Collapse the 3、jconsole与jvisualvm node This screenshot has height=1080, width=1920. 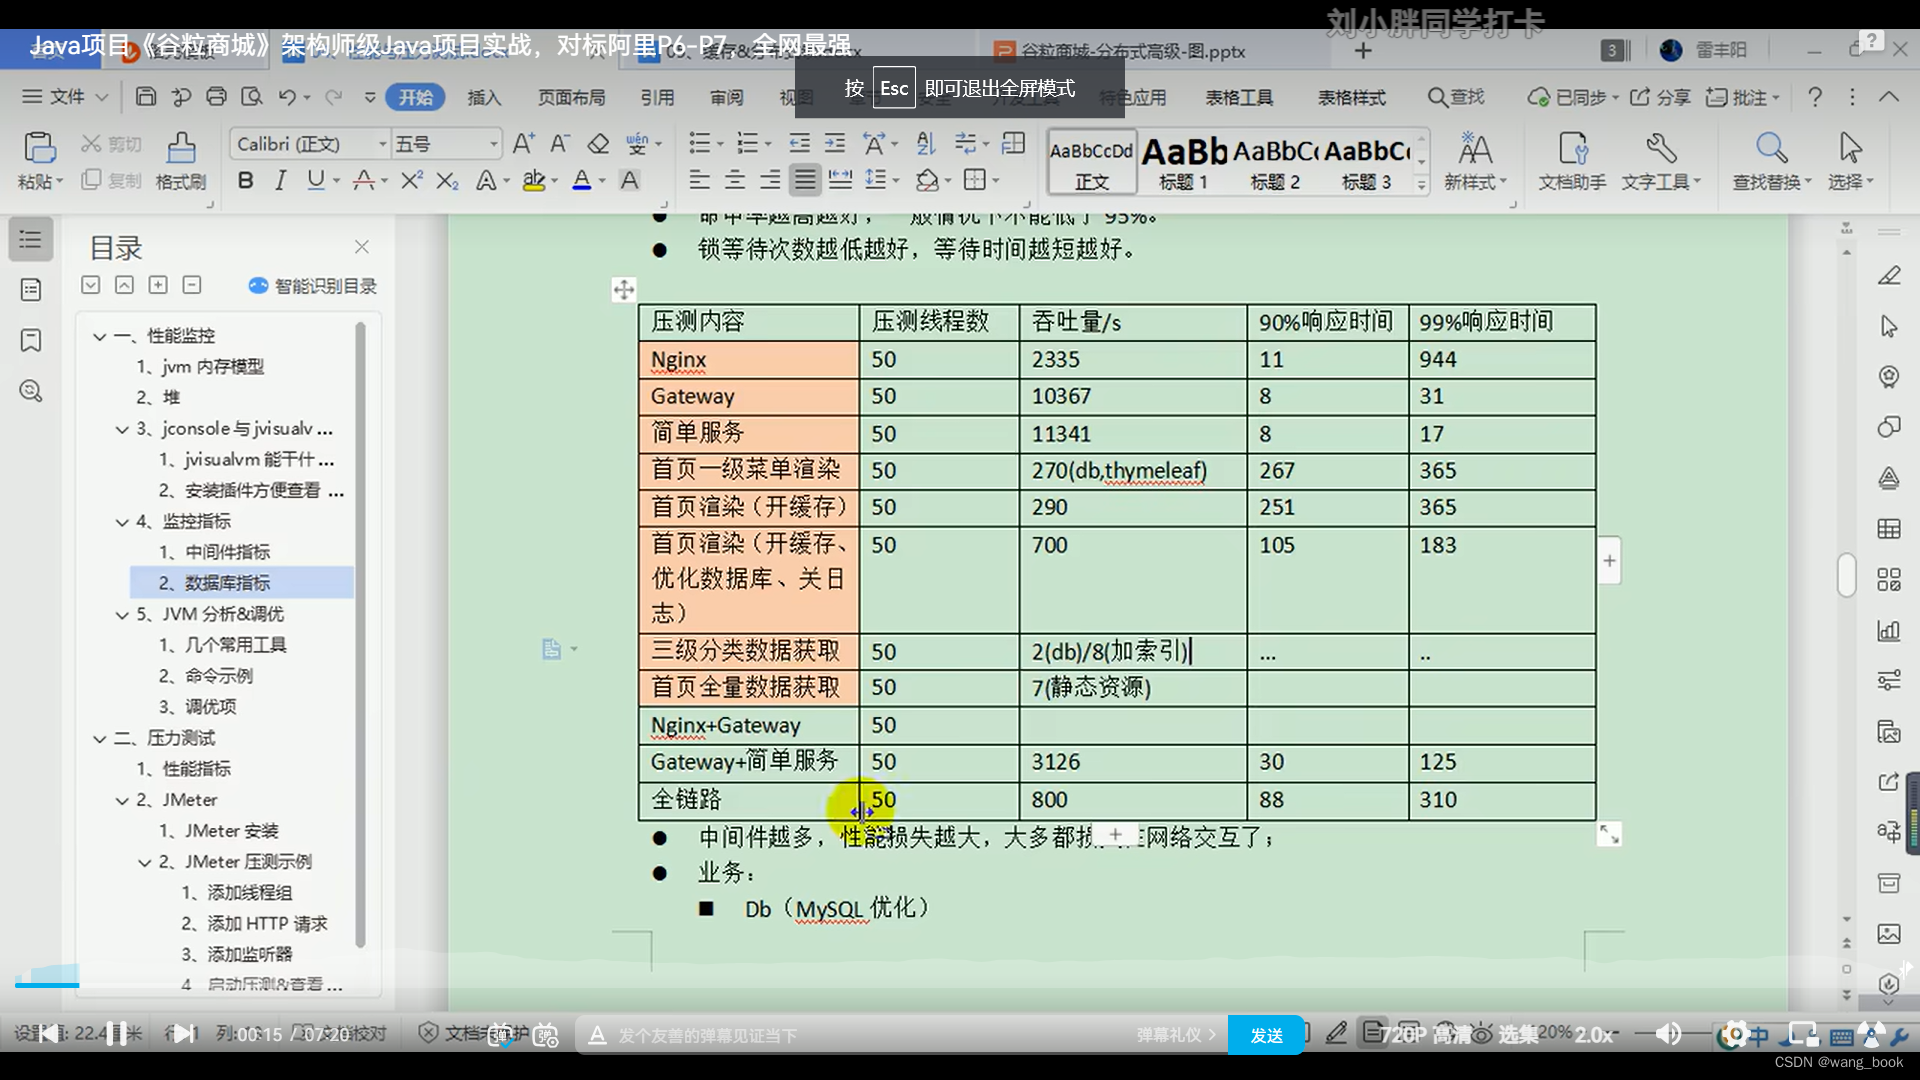coord(122,430)
